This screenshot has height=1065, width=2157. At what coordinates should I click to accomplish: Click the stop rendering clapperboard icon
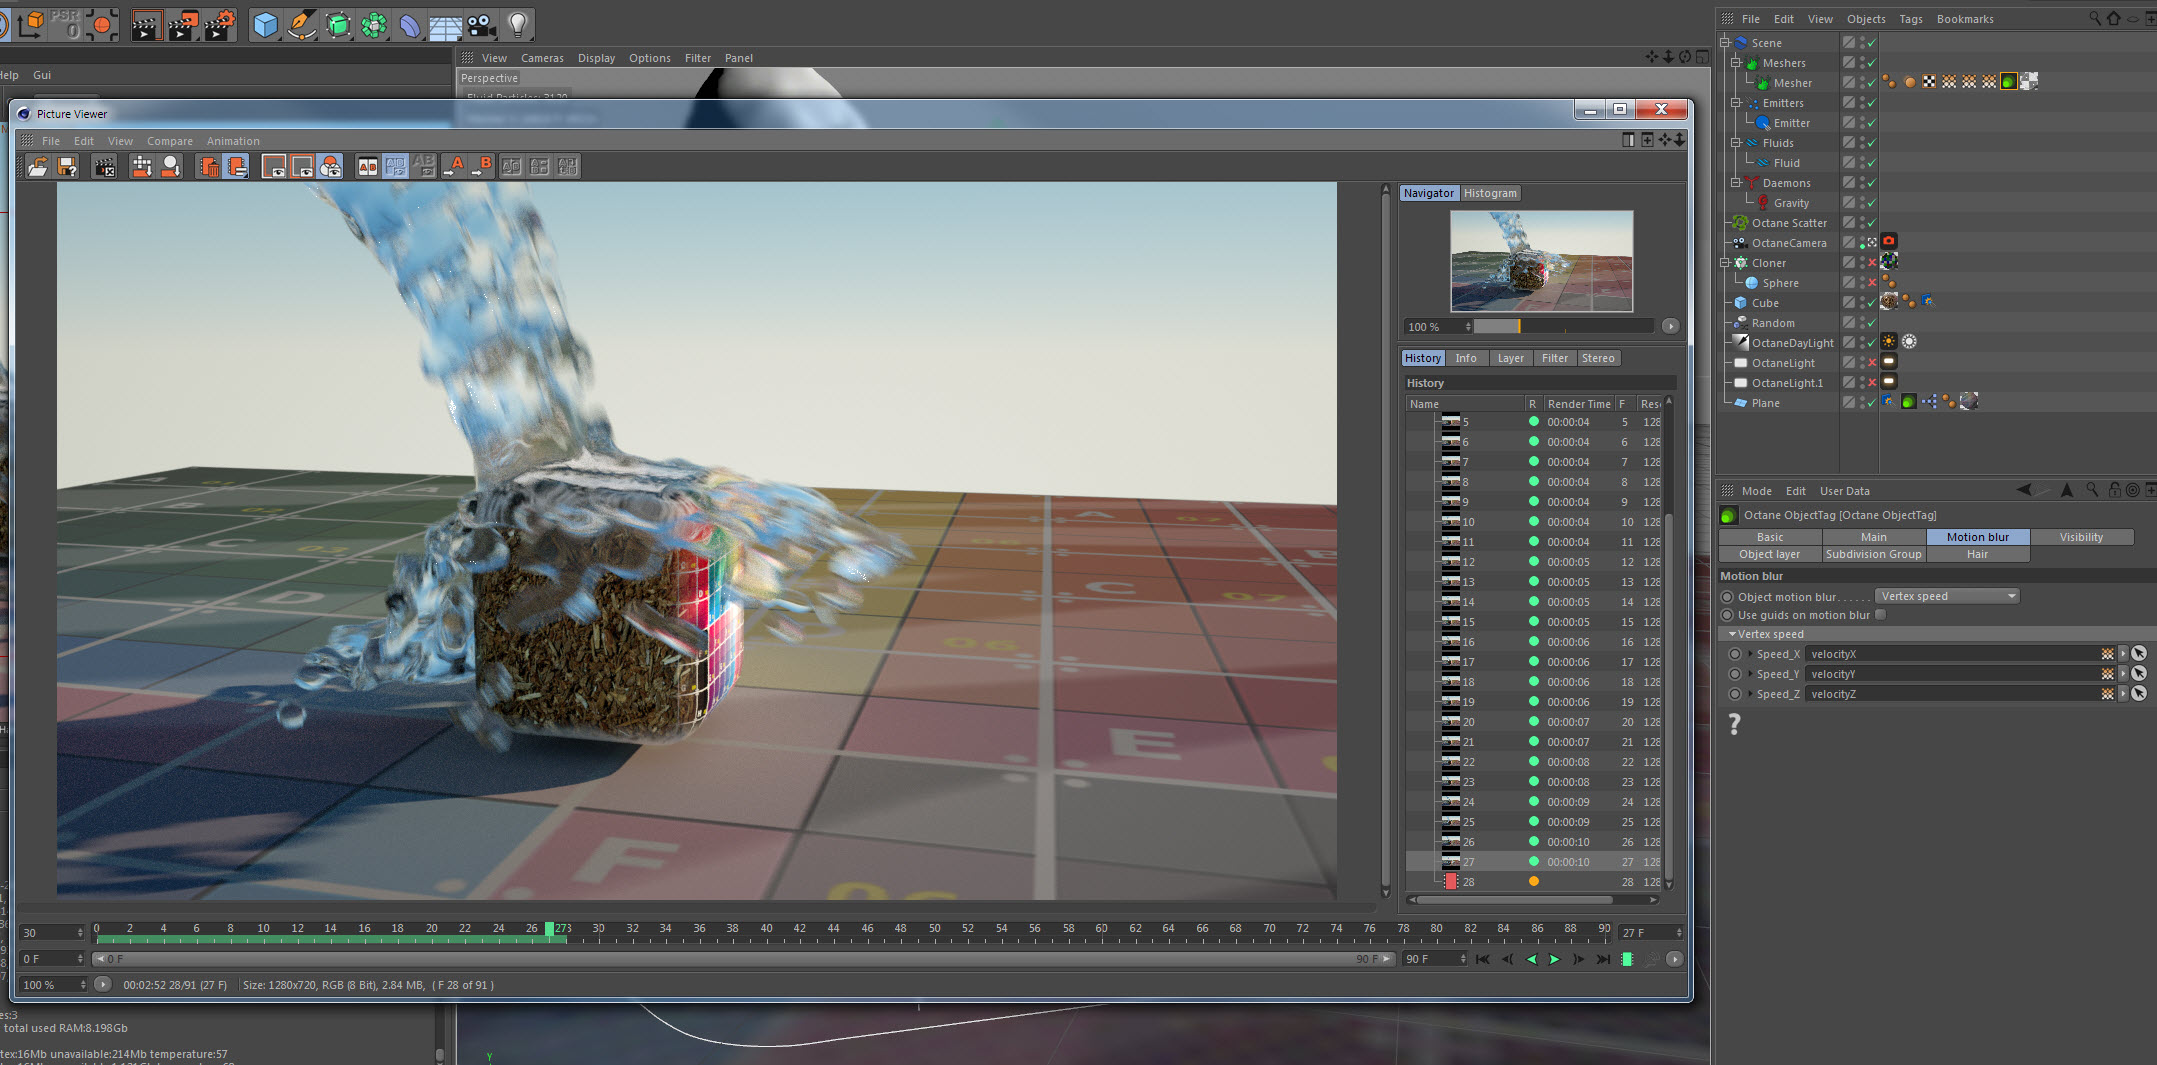tap(104, 167)
